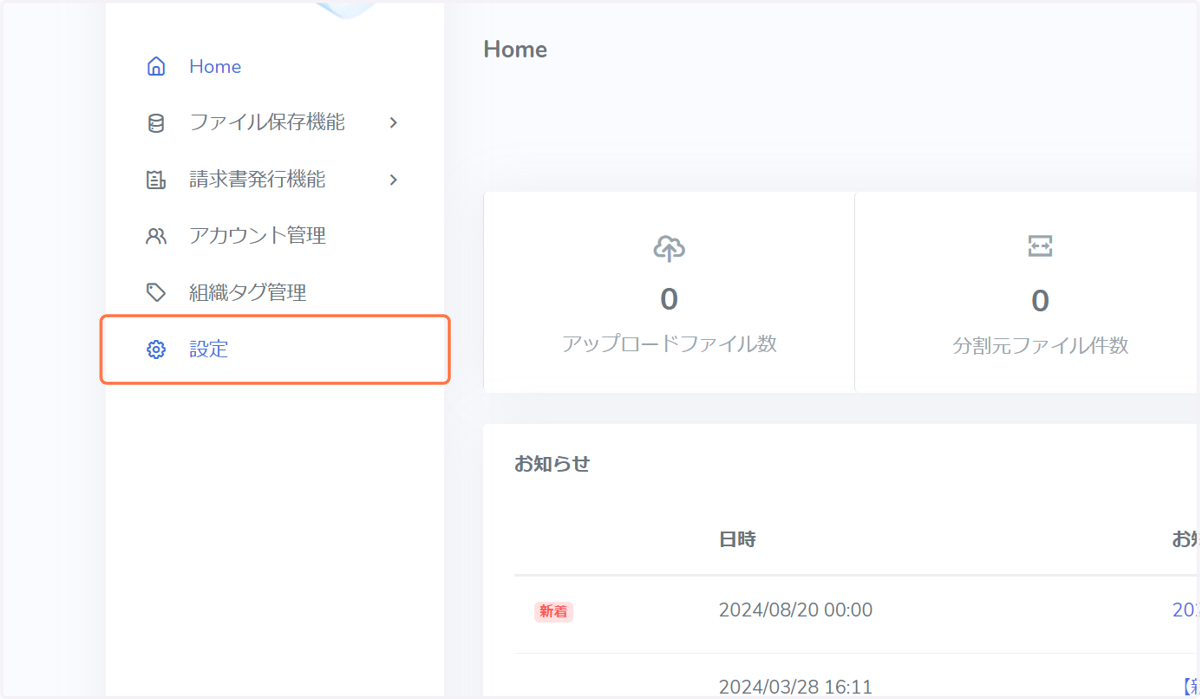Click the 2024/08/20 00:00 date cell
Image resolution: width=1200 pixels, height=699 pixels.
[x=796, y=610]
